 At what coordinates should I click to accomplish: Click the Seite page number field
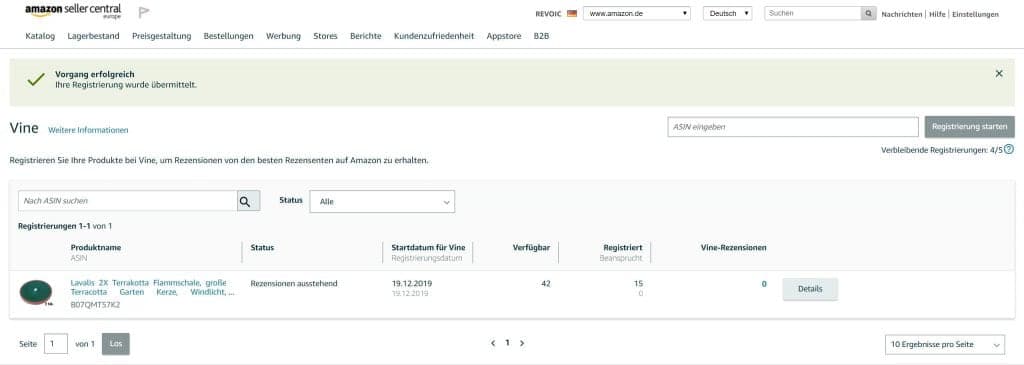56,343
